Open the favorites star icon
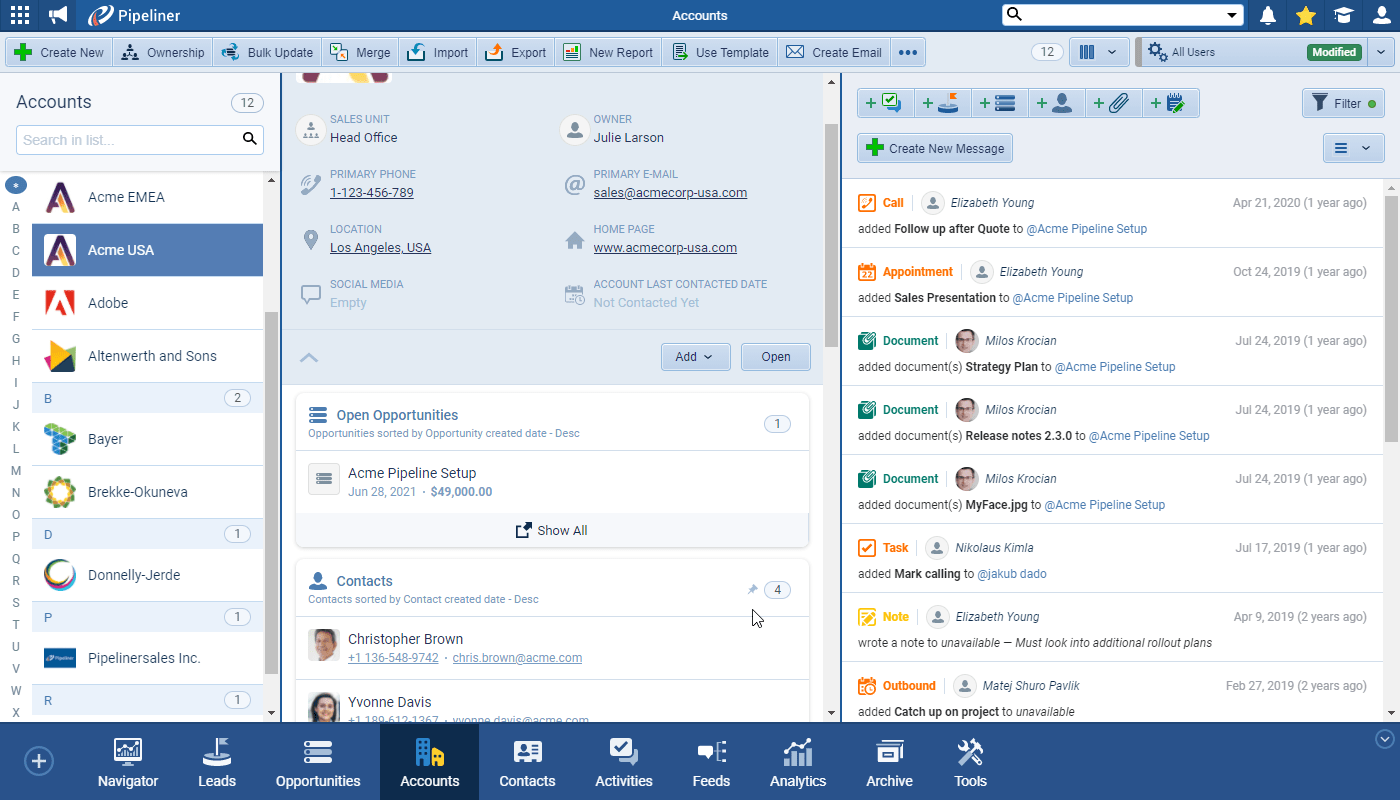The width and height of the screenshot is (1400, 800). (1306, 15)
